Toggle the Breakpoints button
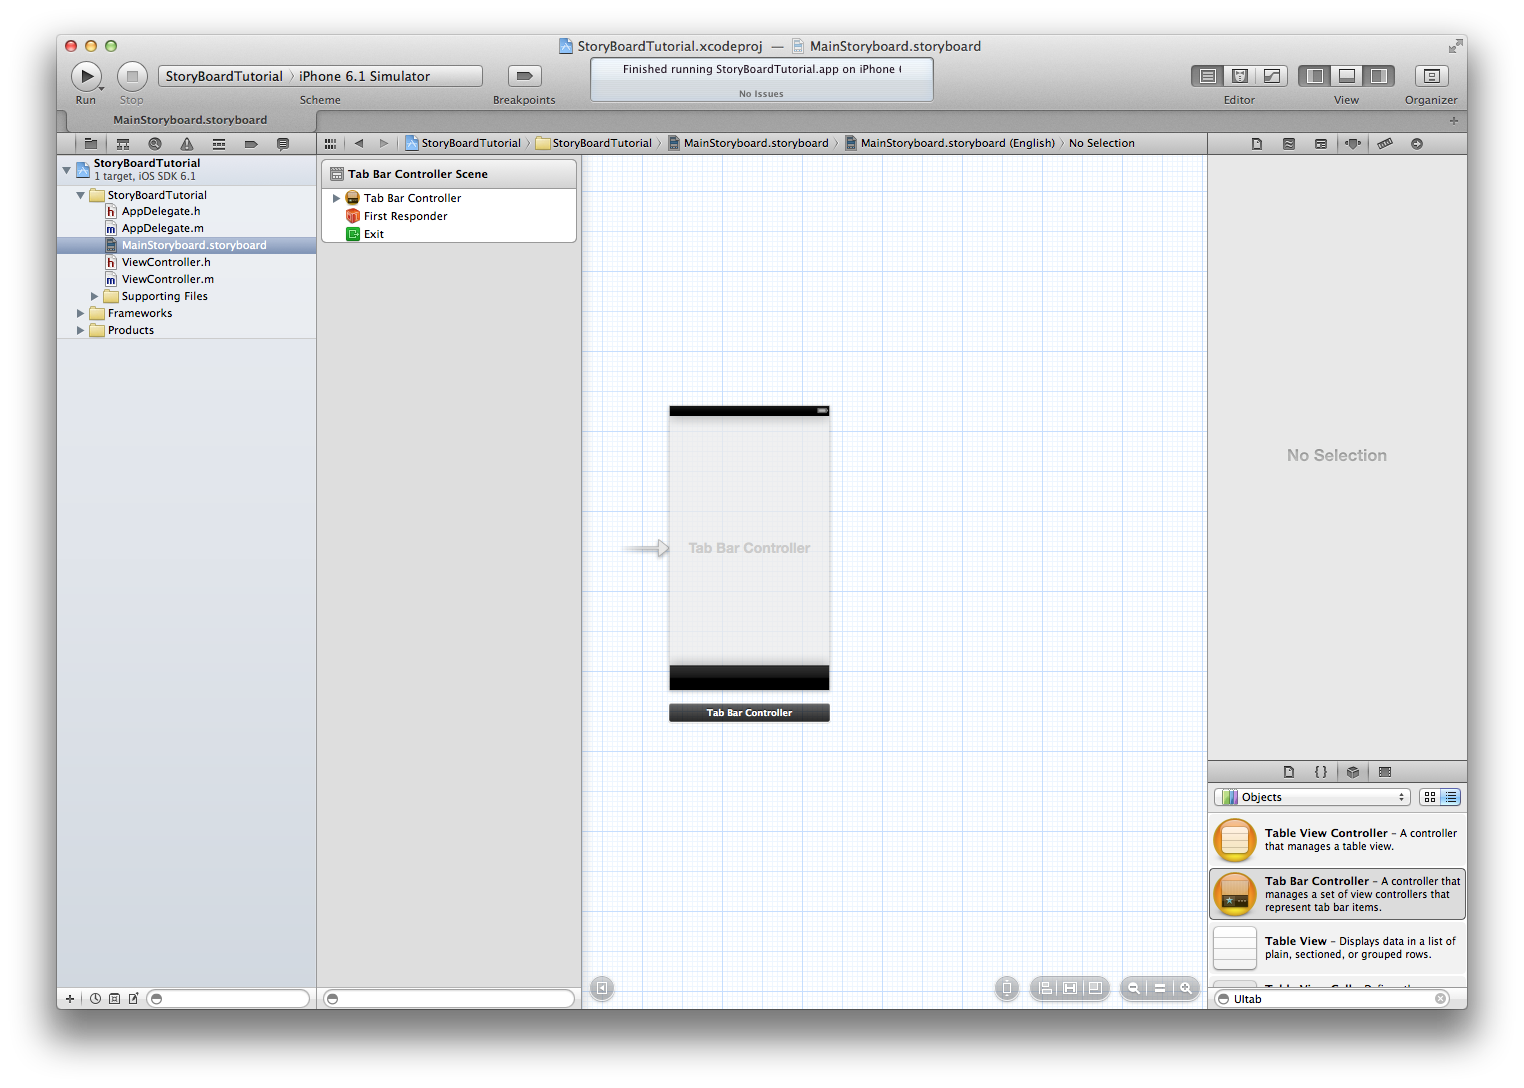Viewport: 1524px width, 1088px height. [524, 76]
